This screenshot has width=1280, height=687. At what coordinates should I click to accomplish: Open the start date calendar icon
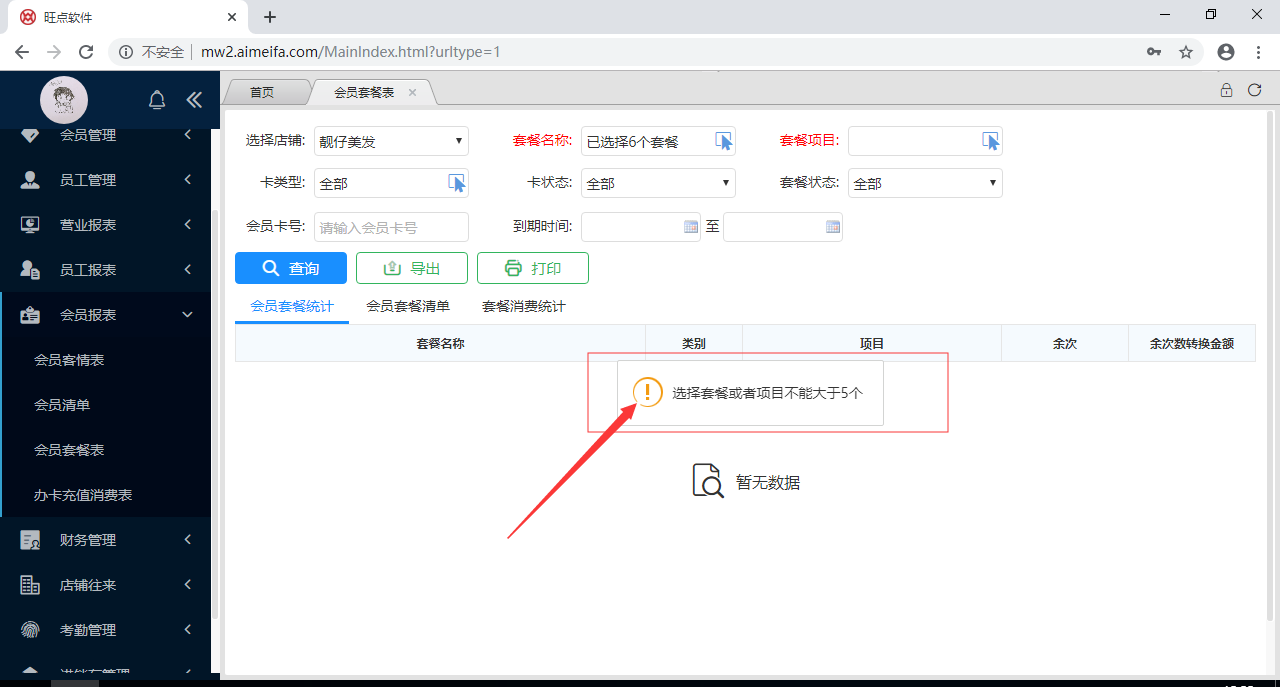coord(691,227)
